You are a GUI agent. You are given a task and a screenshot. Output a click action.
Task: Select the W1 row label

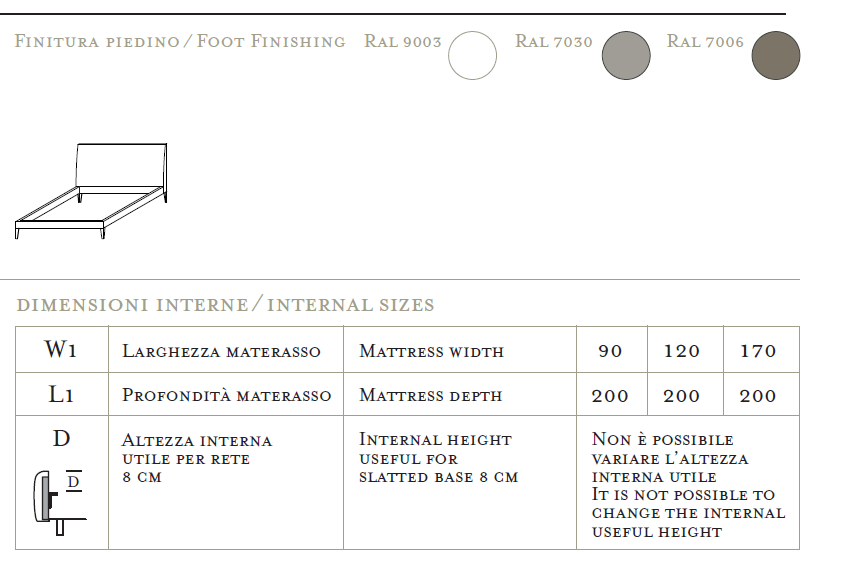coord(61,349)
